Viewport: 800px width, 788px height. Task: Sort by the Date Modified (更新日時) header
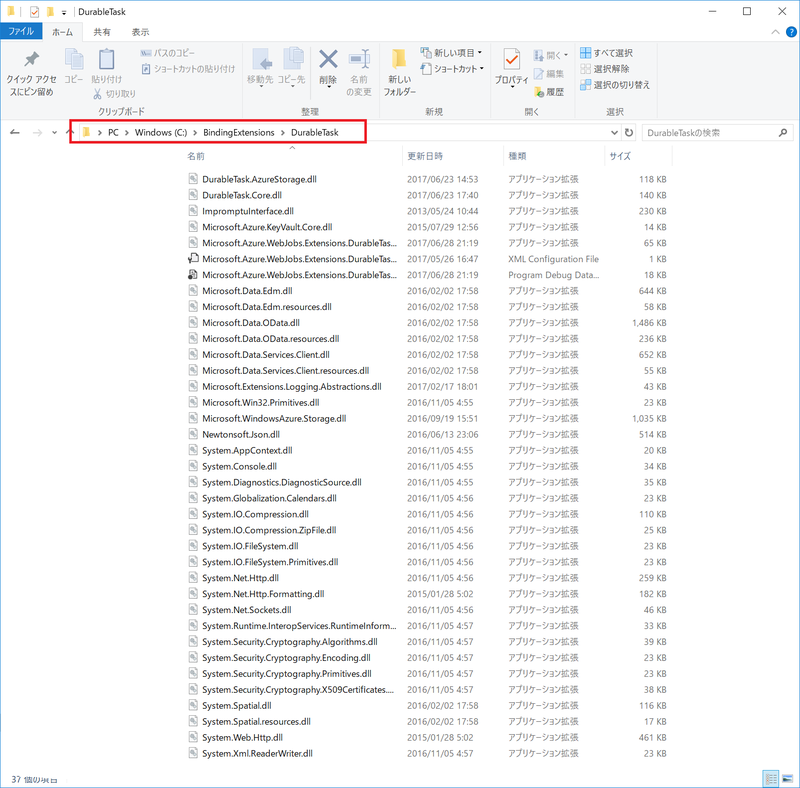(424, 156)
